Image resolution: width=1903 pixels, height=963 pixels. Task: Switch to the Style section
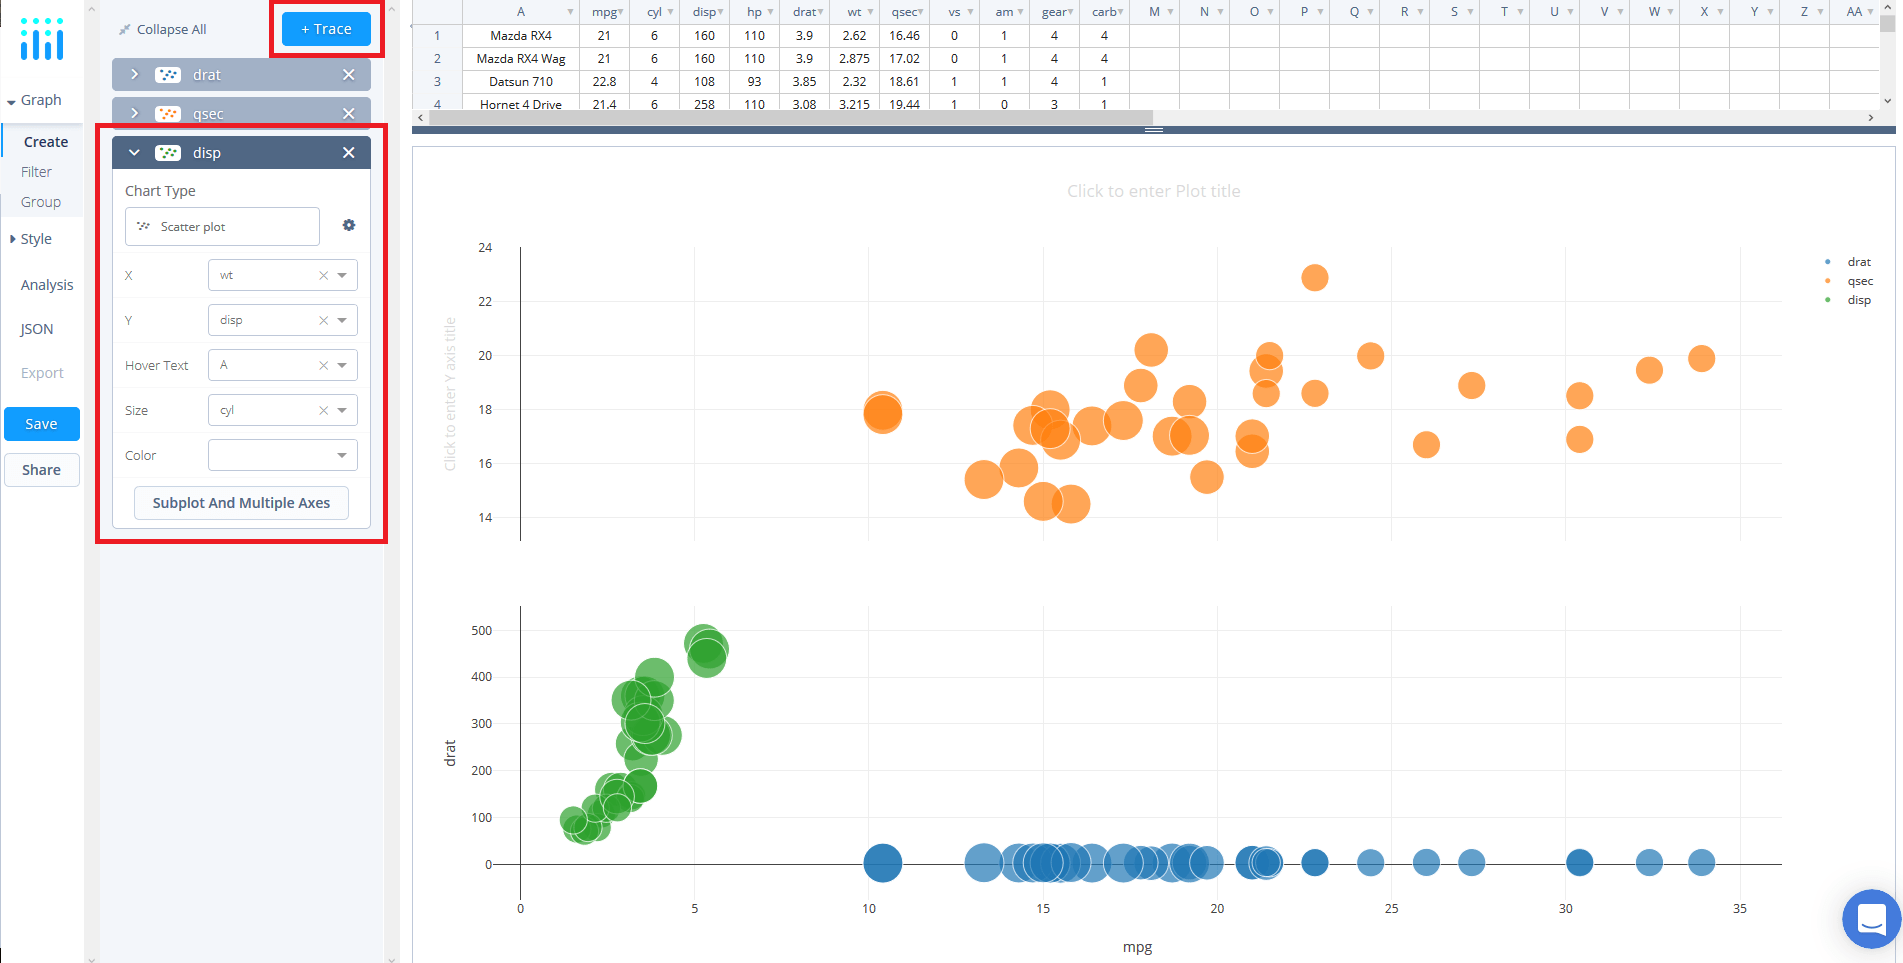[x=36, y=238]
